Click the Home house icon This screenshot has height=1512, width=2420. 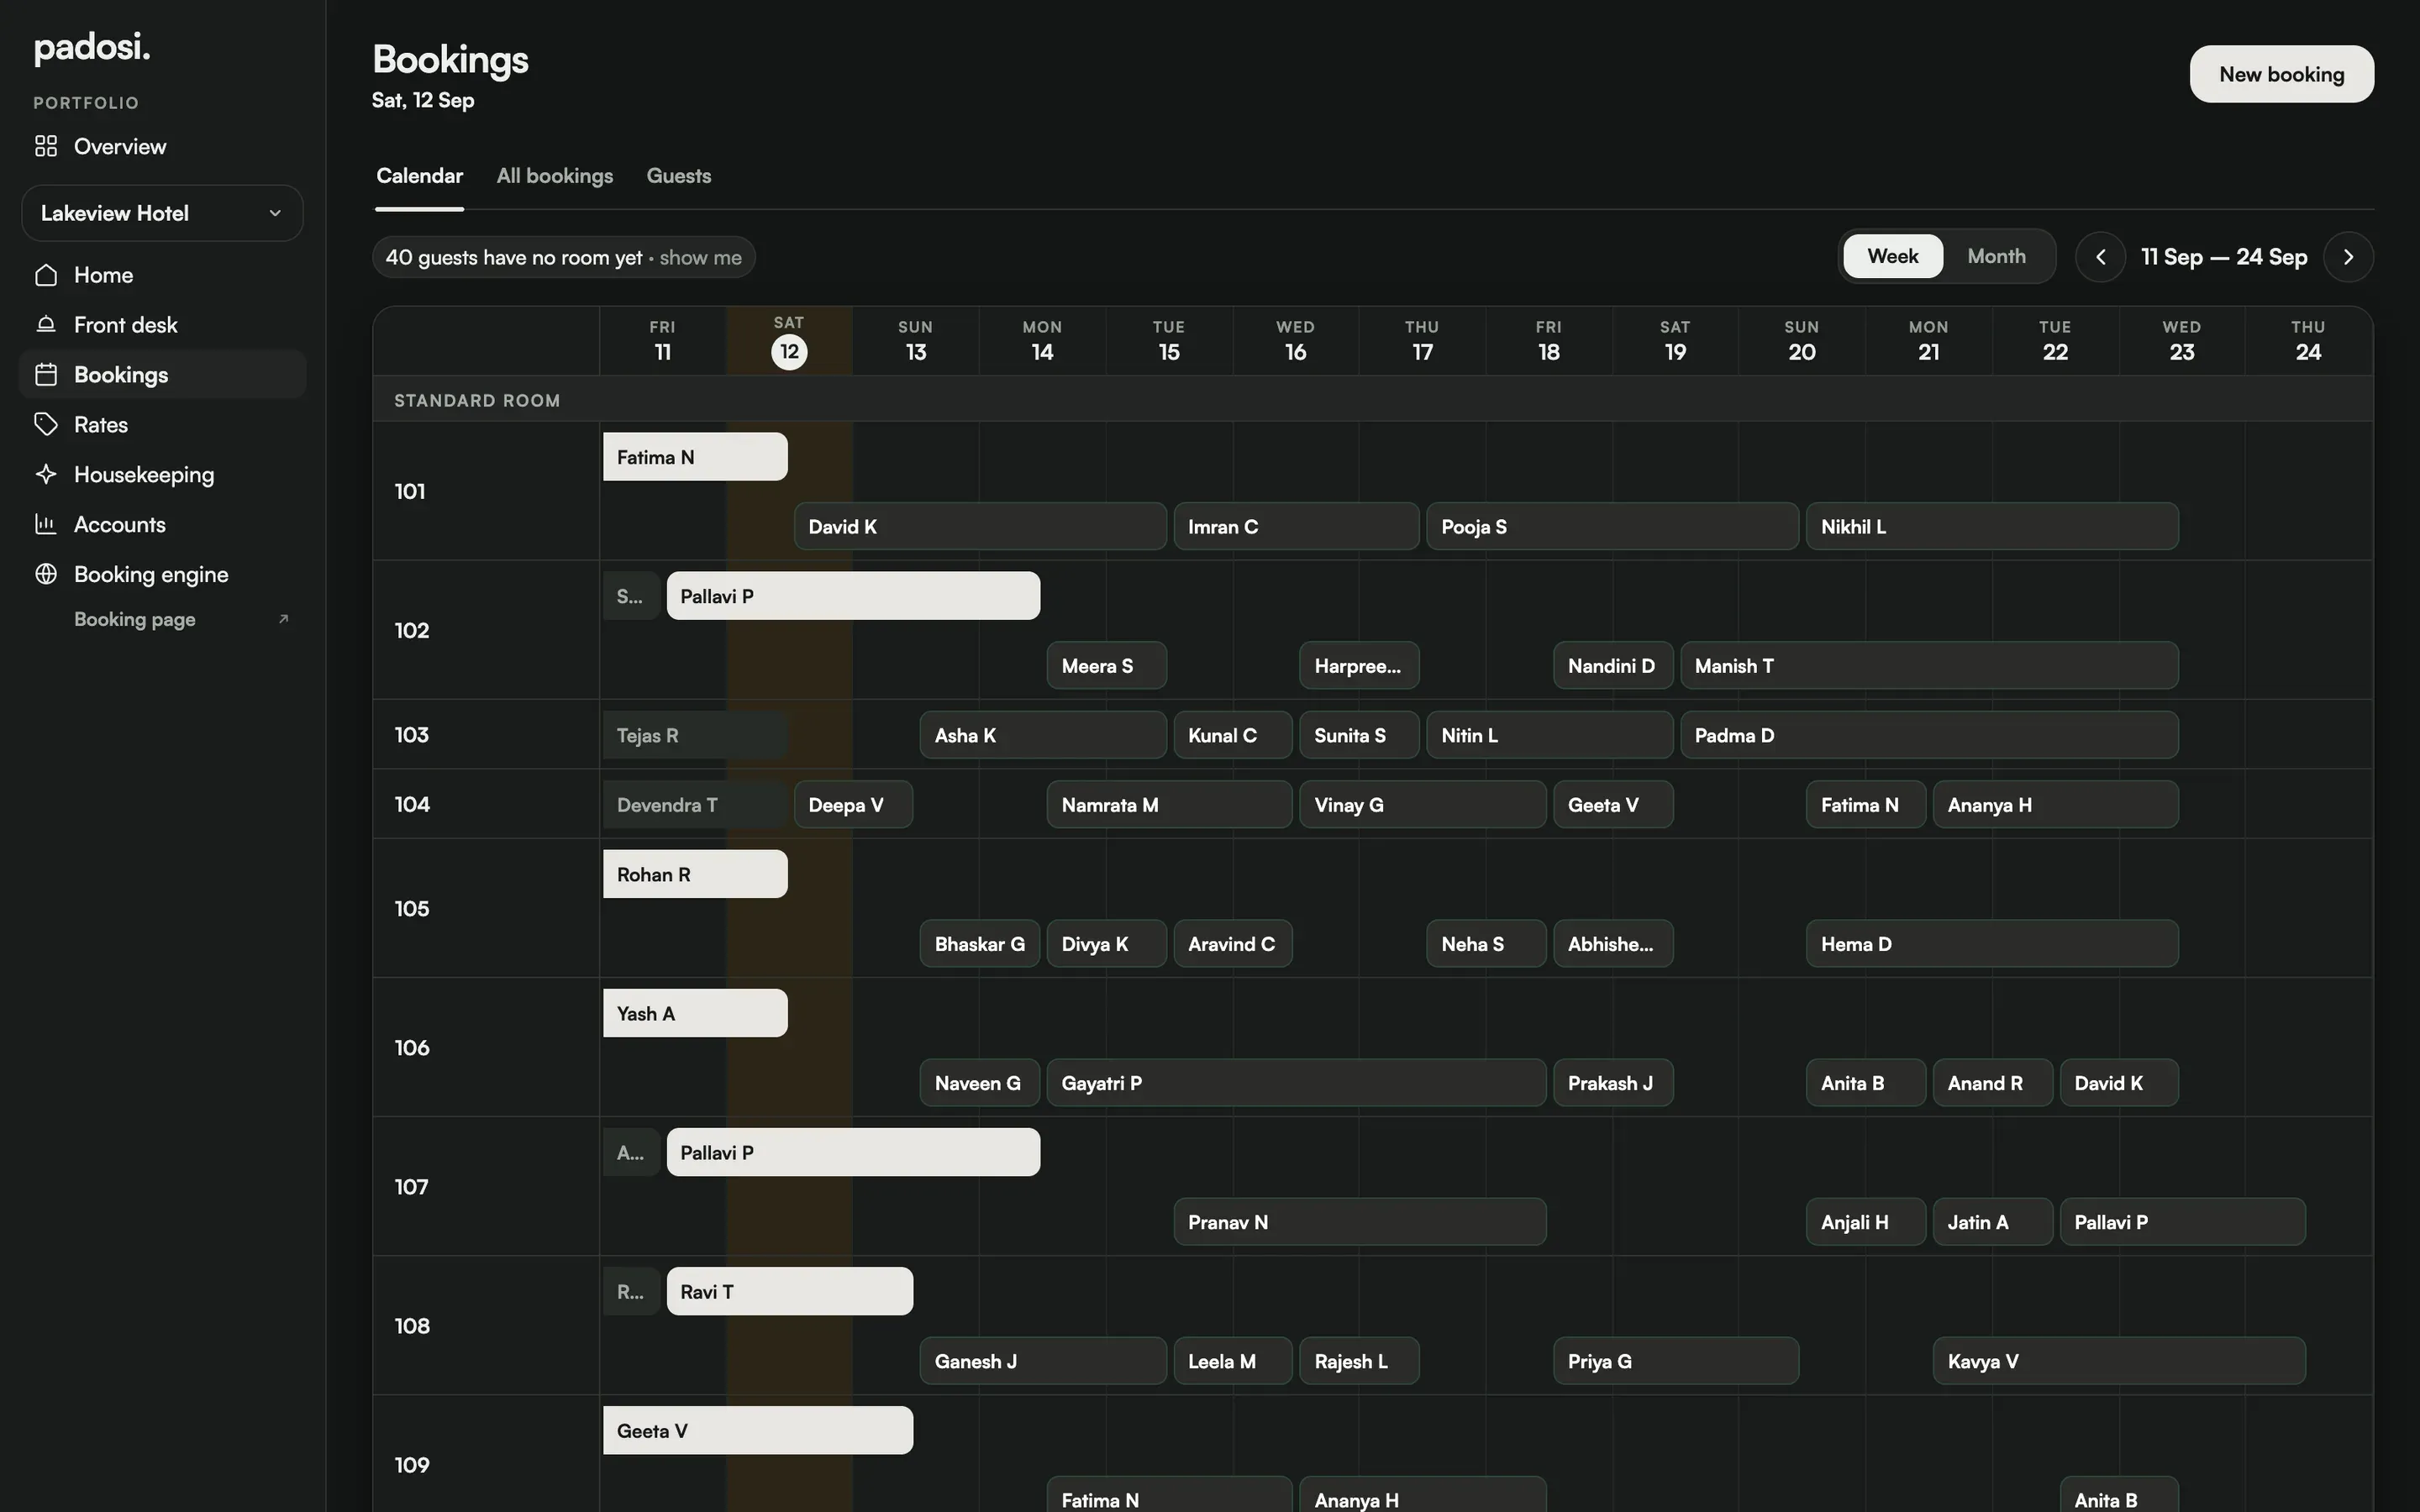coord(46,275)
